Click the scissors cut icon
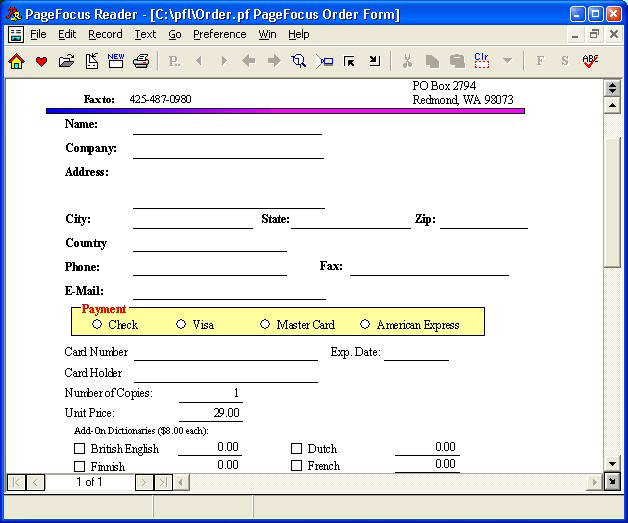The height and width of the screenshot is (523, 628). tap(407, 61)
